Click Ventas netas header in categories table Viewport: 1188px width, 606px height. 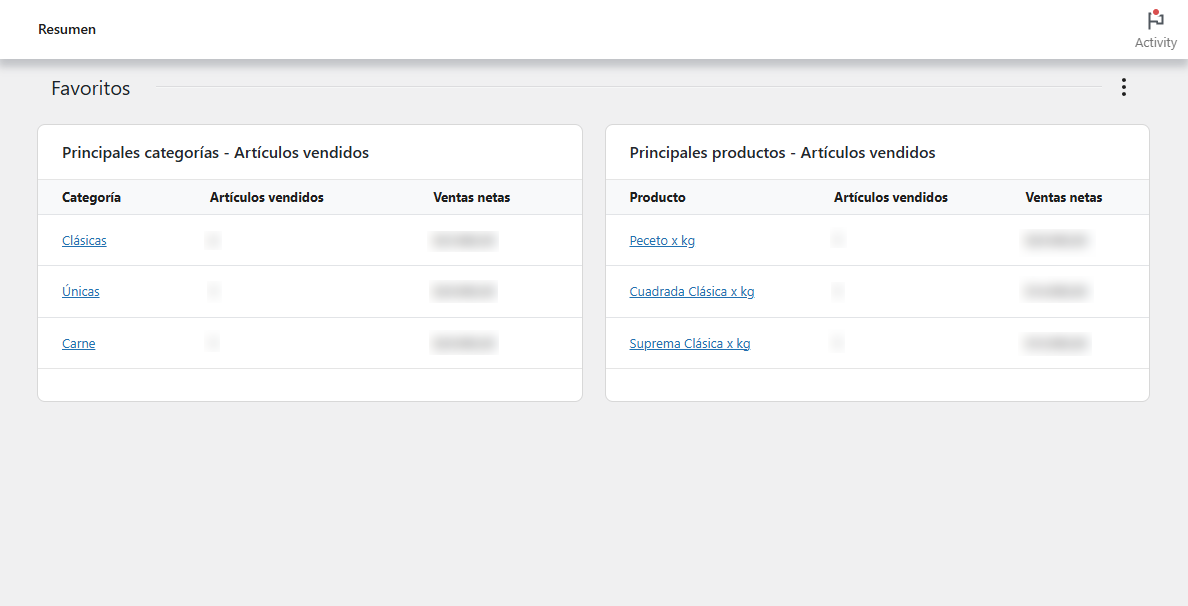(471, 198)
